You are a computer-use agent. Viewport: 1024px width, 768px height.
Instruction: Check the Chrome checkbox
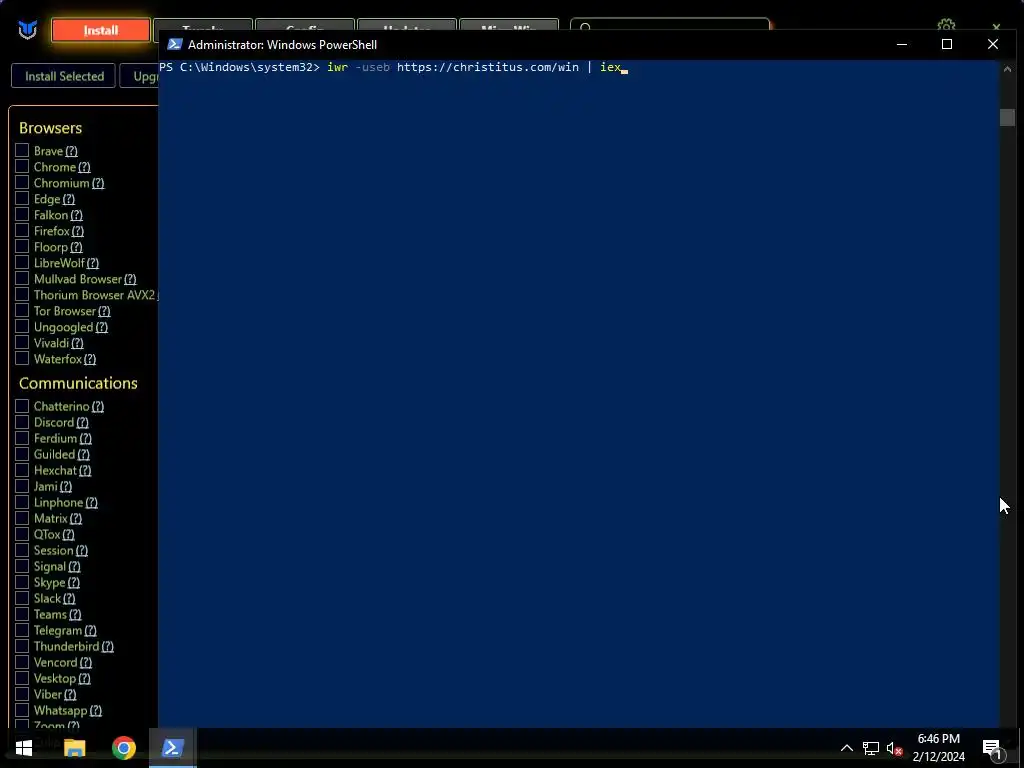click(22, 167)
